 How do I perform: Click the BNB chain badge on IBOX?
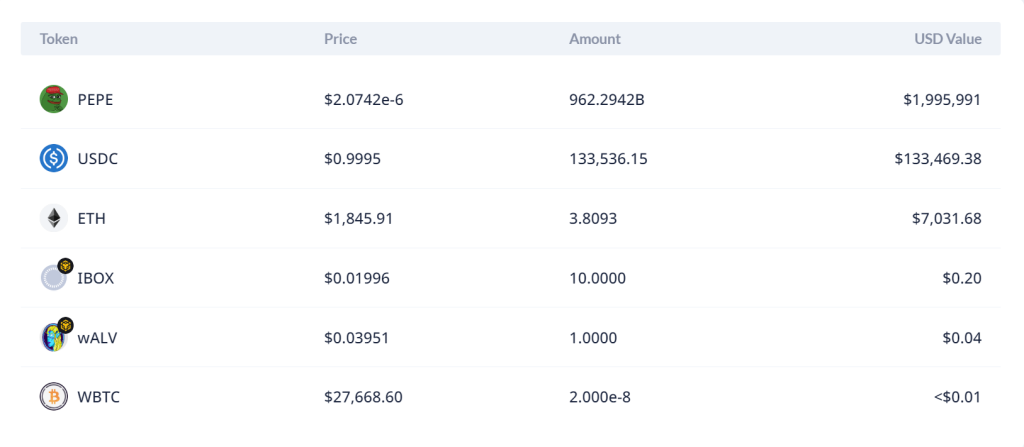[x=65, y=266]
